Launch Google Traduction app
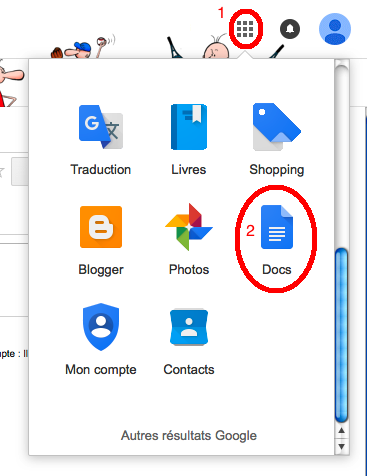The image size is (367, 476). 101,127
